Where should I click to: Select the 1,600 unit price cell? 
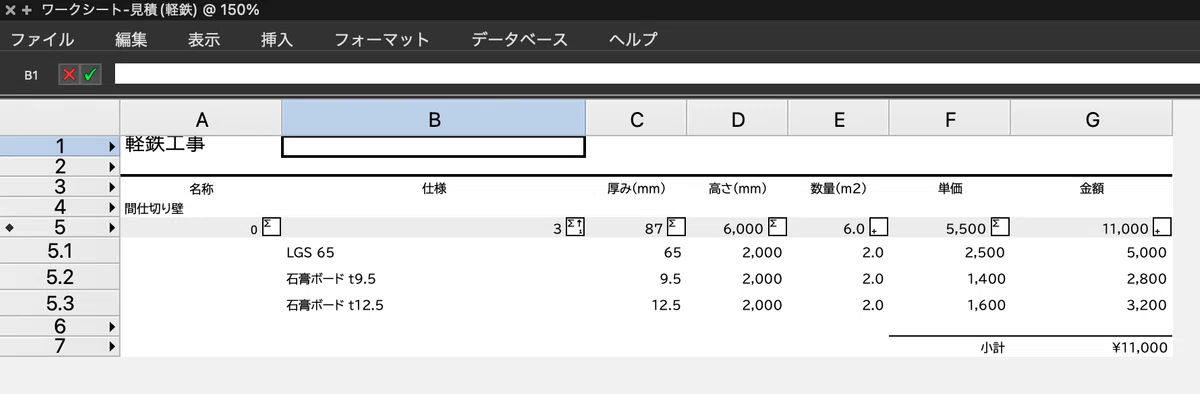tap(949, 304)
